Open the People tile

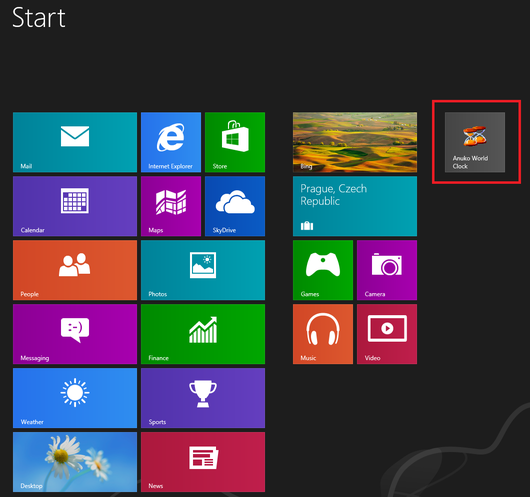tap(75, 270)
